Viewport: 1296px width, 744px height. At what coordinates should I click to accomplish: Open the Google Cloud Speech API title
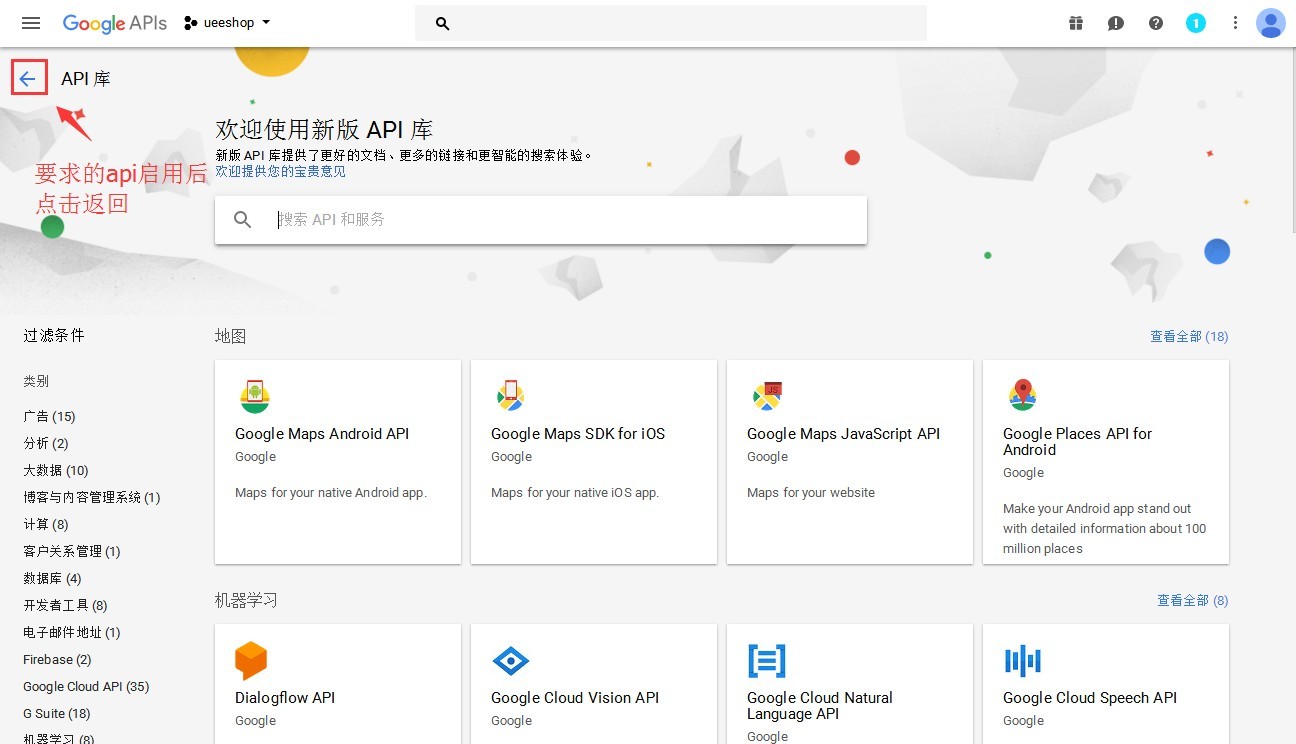1090,698
